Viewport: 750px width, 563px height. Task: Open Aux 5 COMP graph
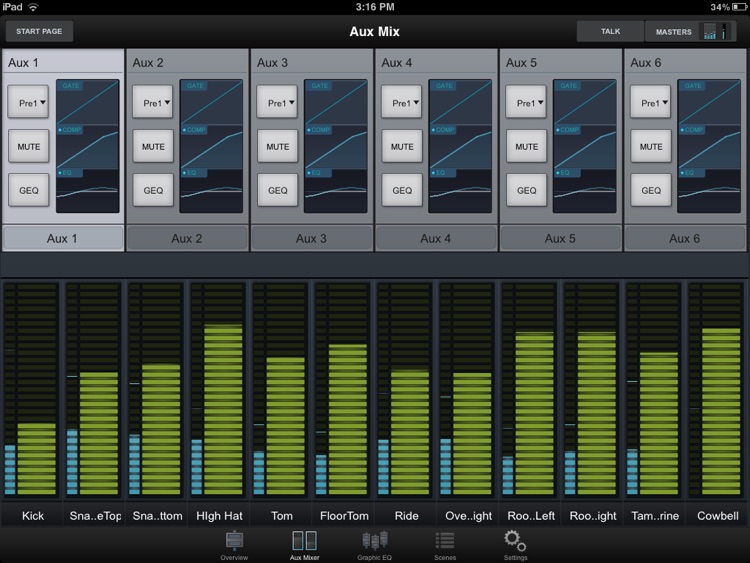pyautogui.click(x=585, y=147)
